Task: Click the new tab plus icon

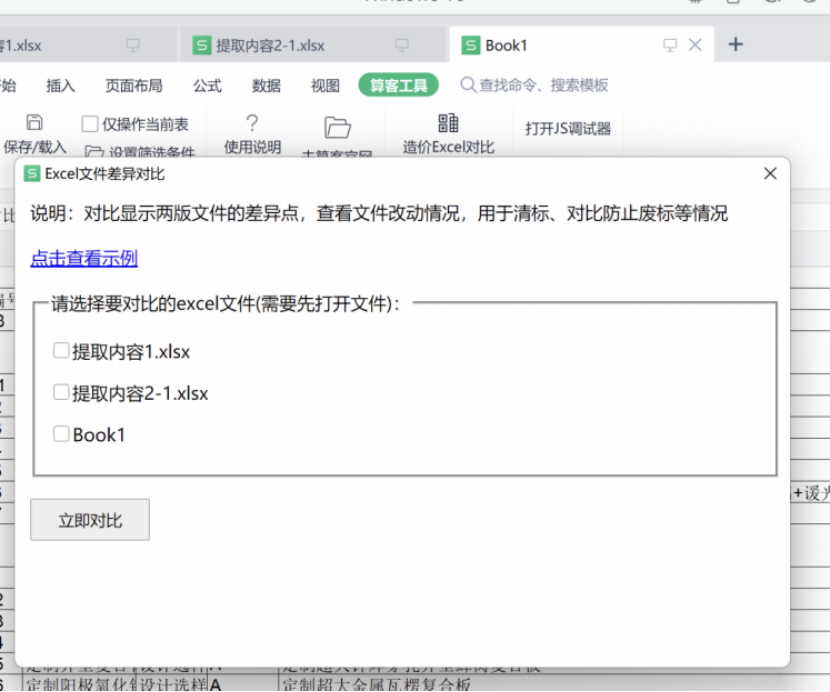Action: [x=735, y=45]
